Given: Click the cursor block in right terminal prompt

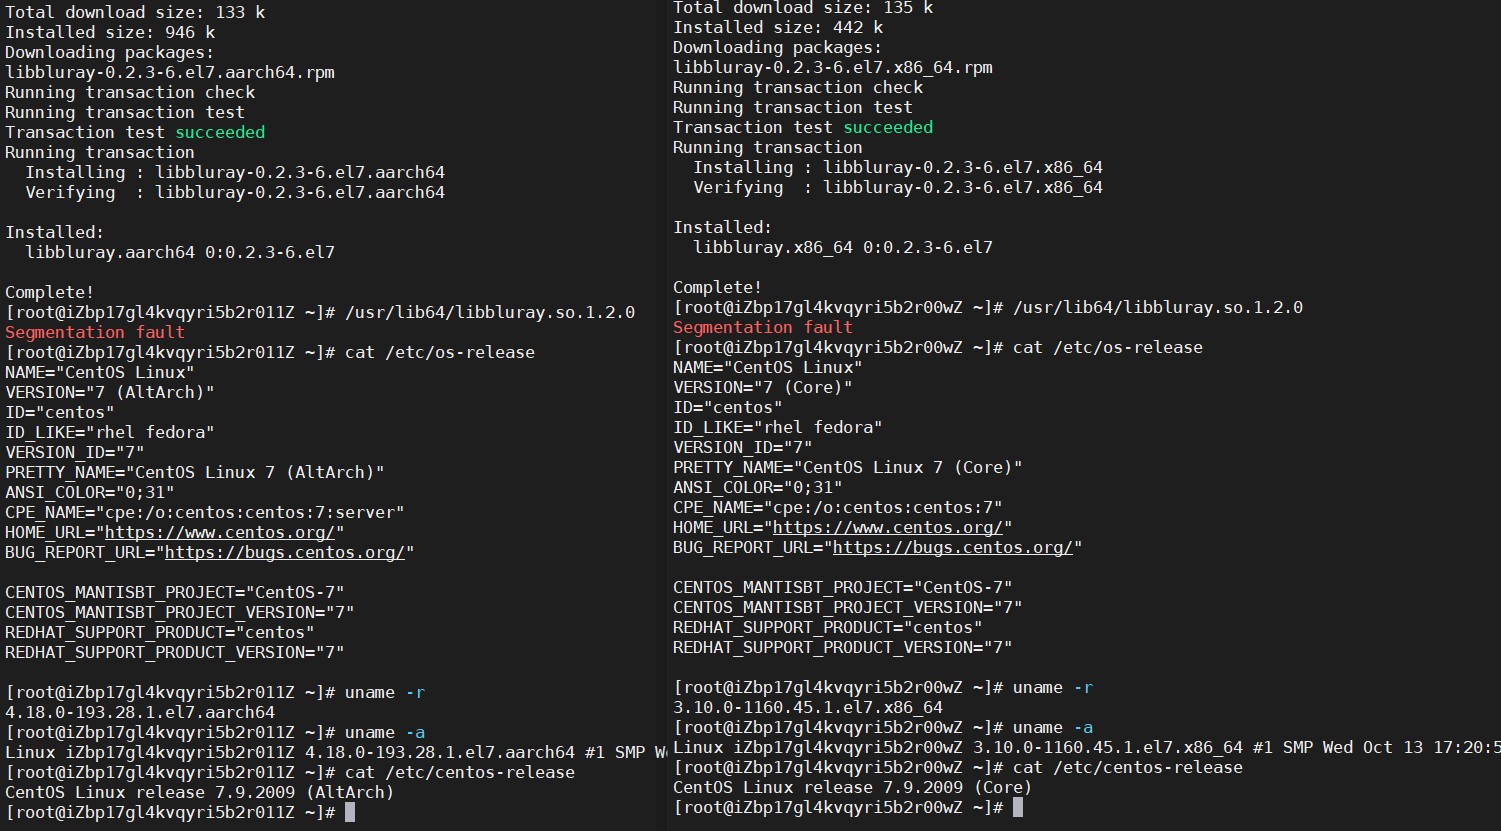Looking at the screenshot, I should tap(1018, 807).
